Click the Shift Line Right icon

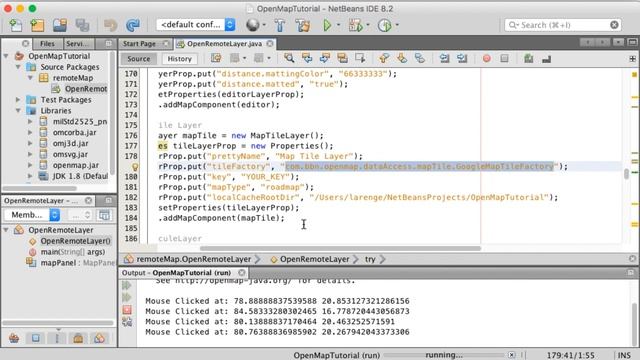point(462,58)
